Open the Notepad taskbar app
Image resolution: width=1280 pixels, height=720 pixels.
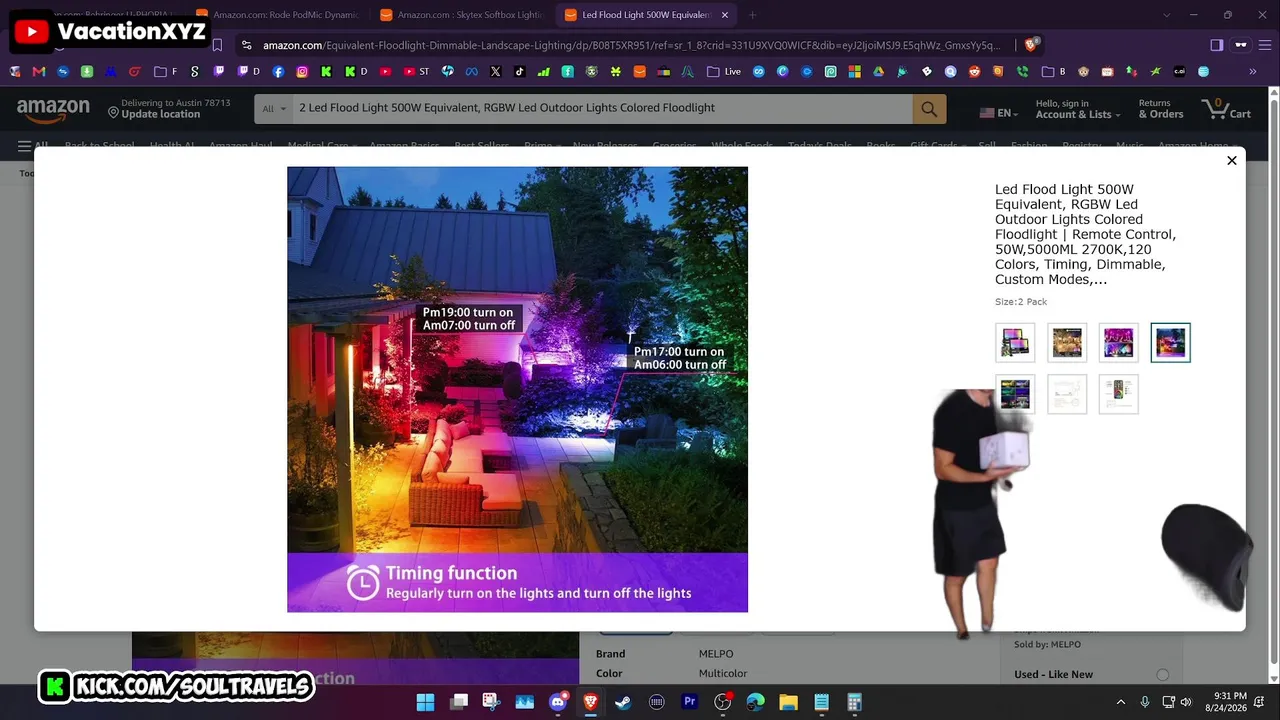pyautogui.click(x=821, y=702)
